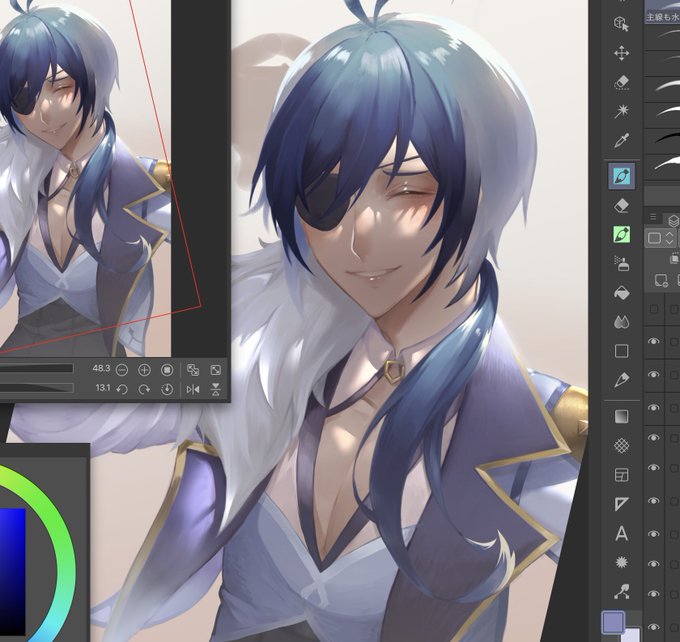Click the new layer icon with plus
Screen dimensions: 680x642
pyautogui.click(x=661, y=280)
